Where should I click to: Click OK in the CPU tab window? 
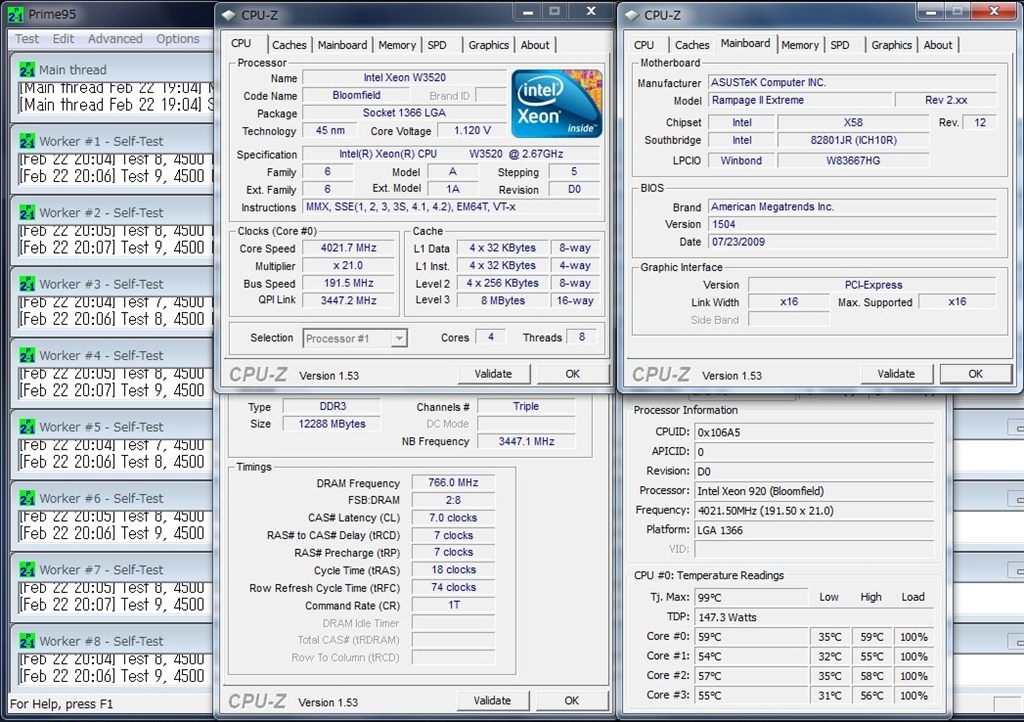573,373
